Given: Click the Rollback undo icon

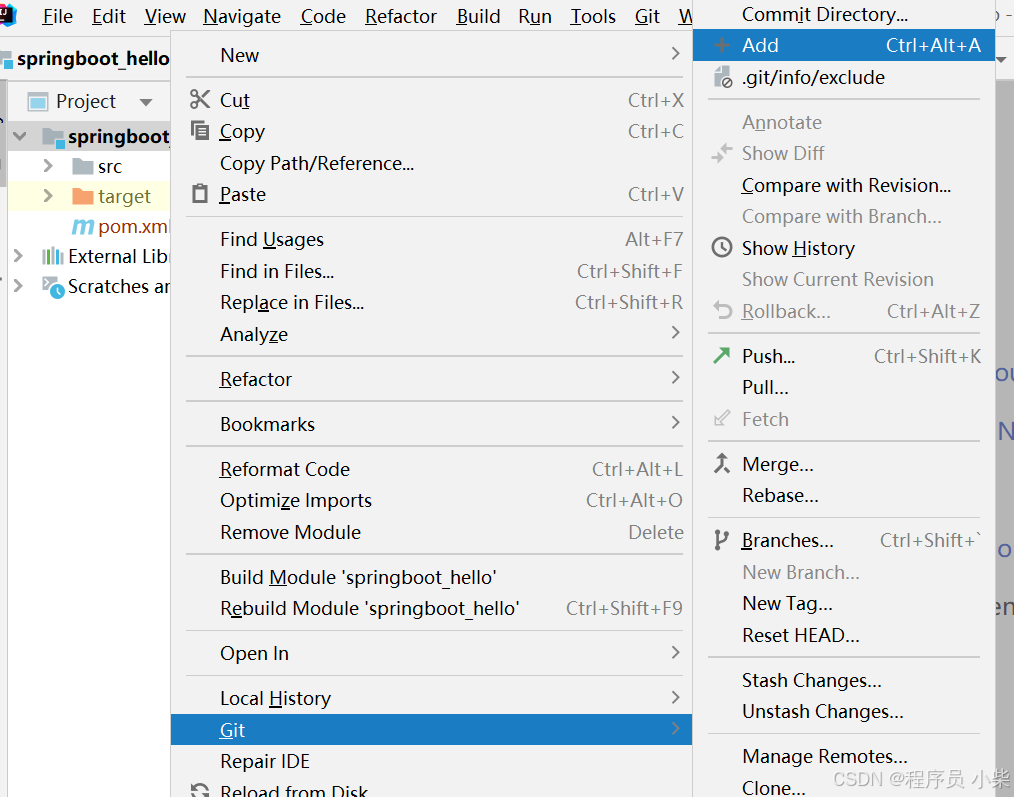Looking at the screenshot, I should pyautogui.click(x=722, y=311).
